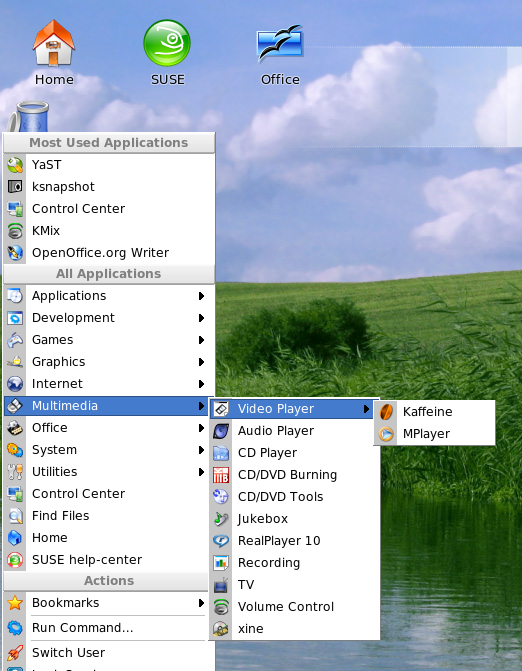The width and height of the screenshot is (522, 671).
Task: Open the Utilities menu category
Action: click(x=109, y=472)
